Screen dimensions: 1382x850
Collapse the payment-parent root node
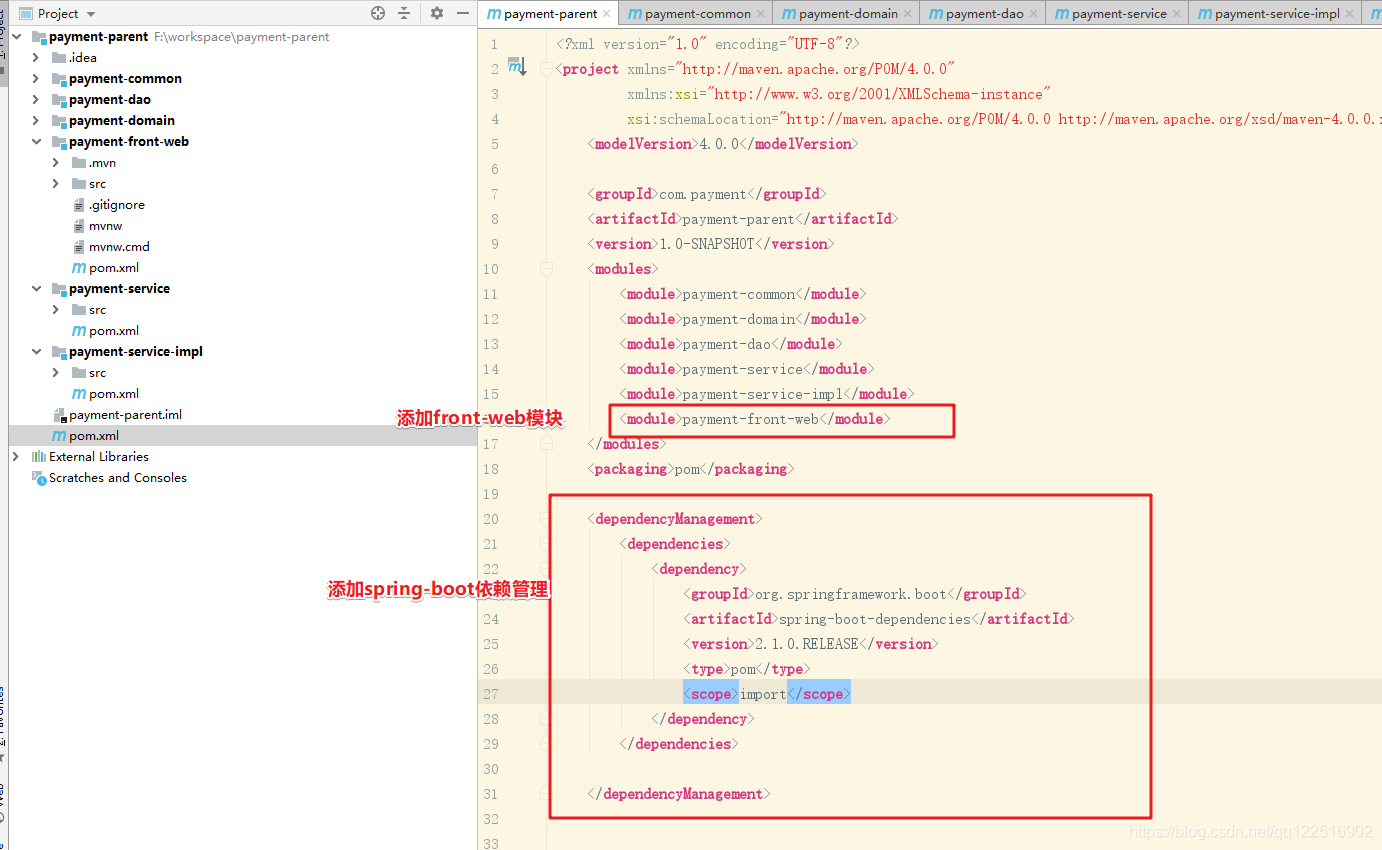click(x=17, y=37)
